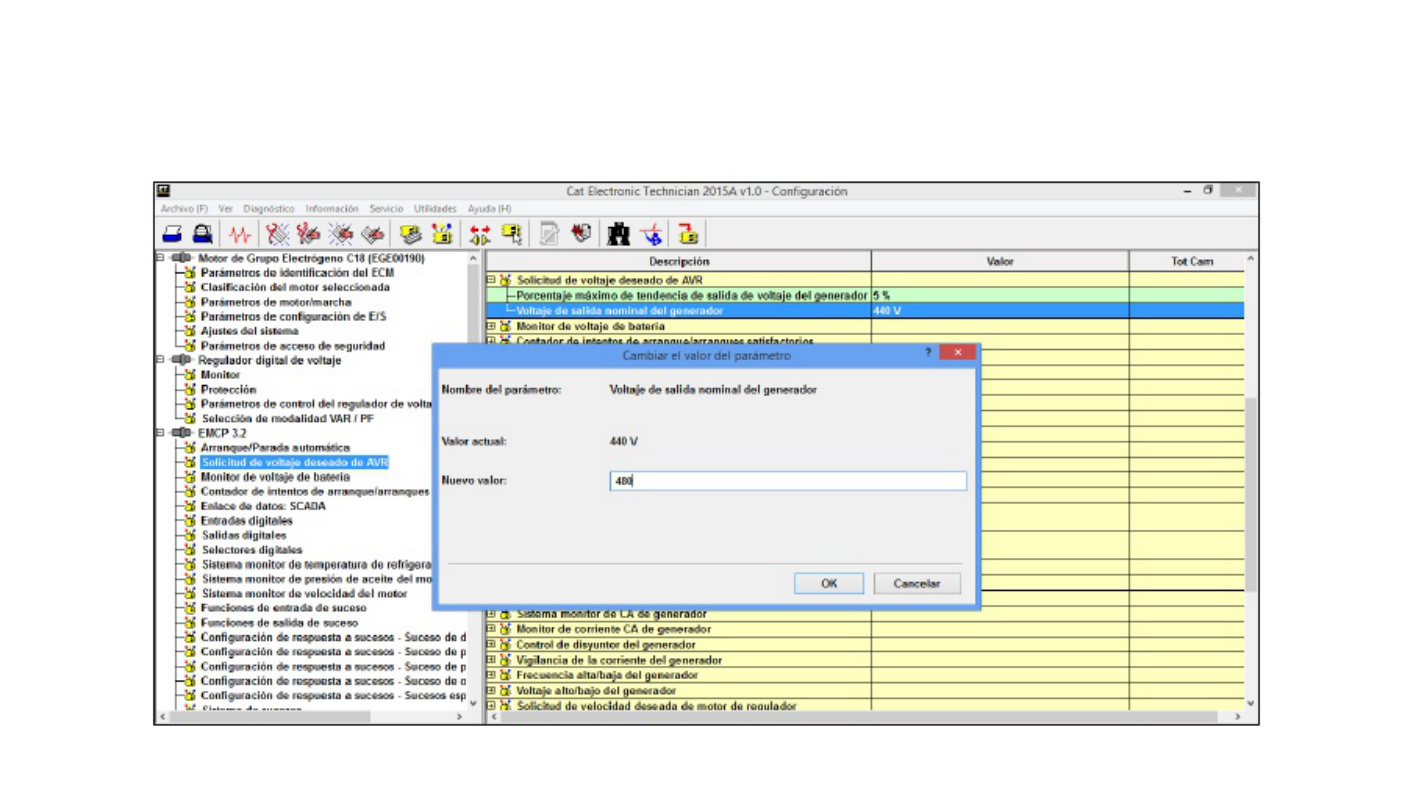Collapse the Regulador digital de voltaje node
The height and width of the screenshot is (796, 1413).
point(160,360)
